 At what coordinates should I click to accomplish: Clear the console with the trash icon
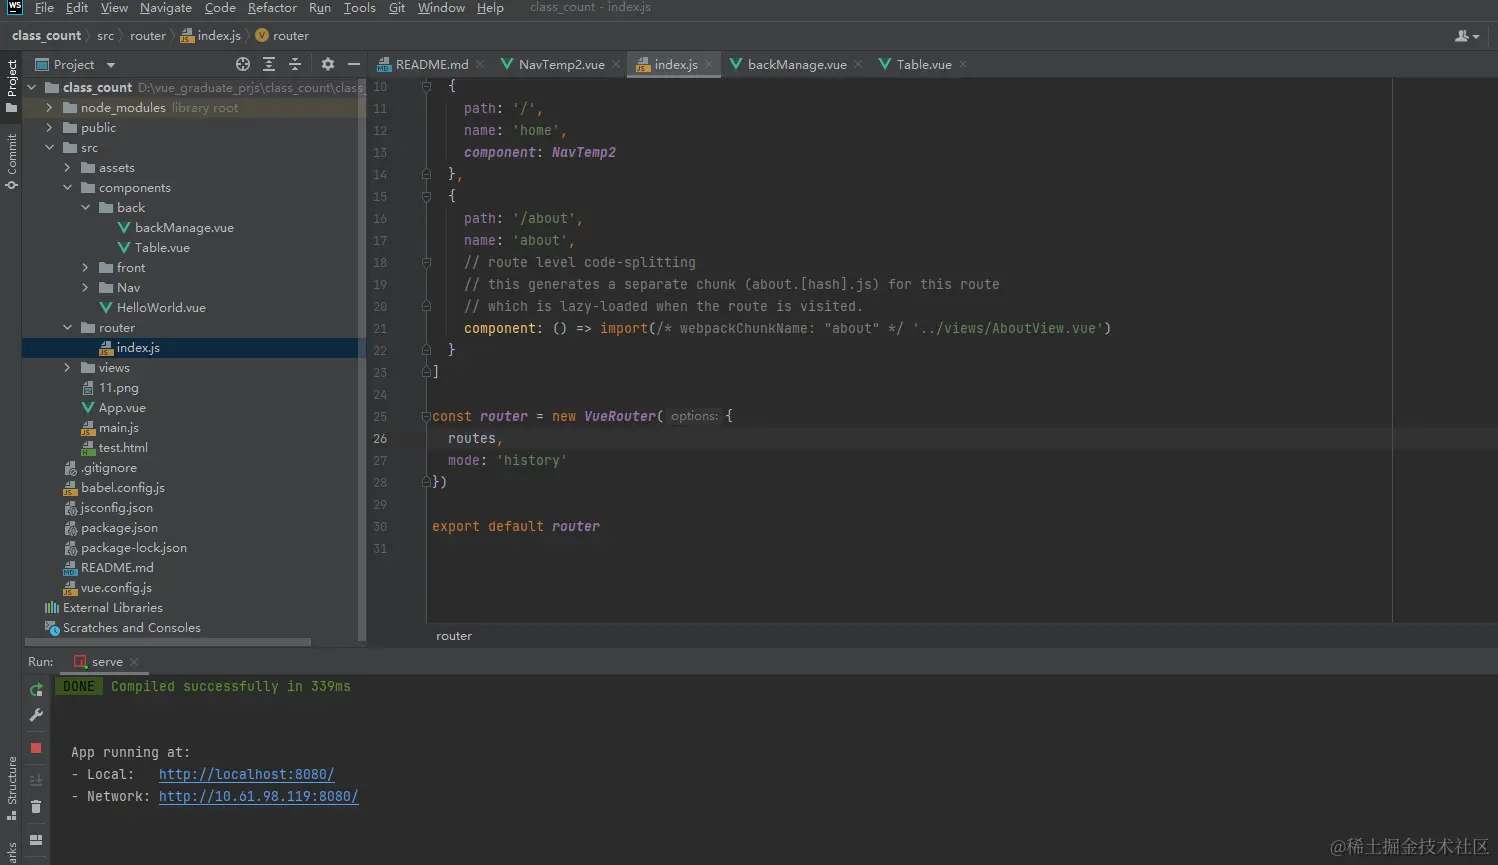(x=36, y=807)
